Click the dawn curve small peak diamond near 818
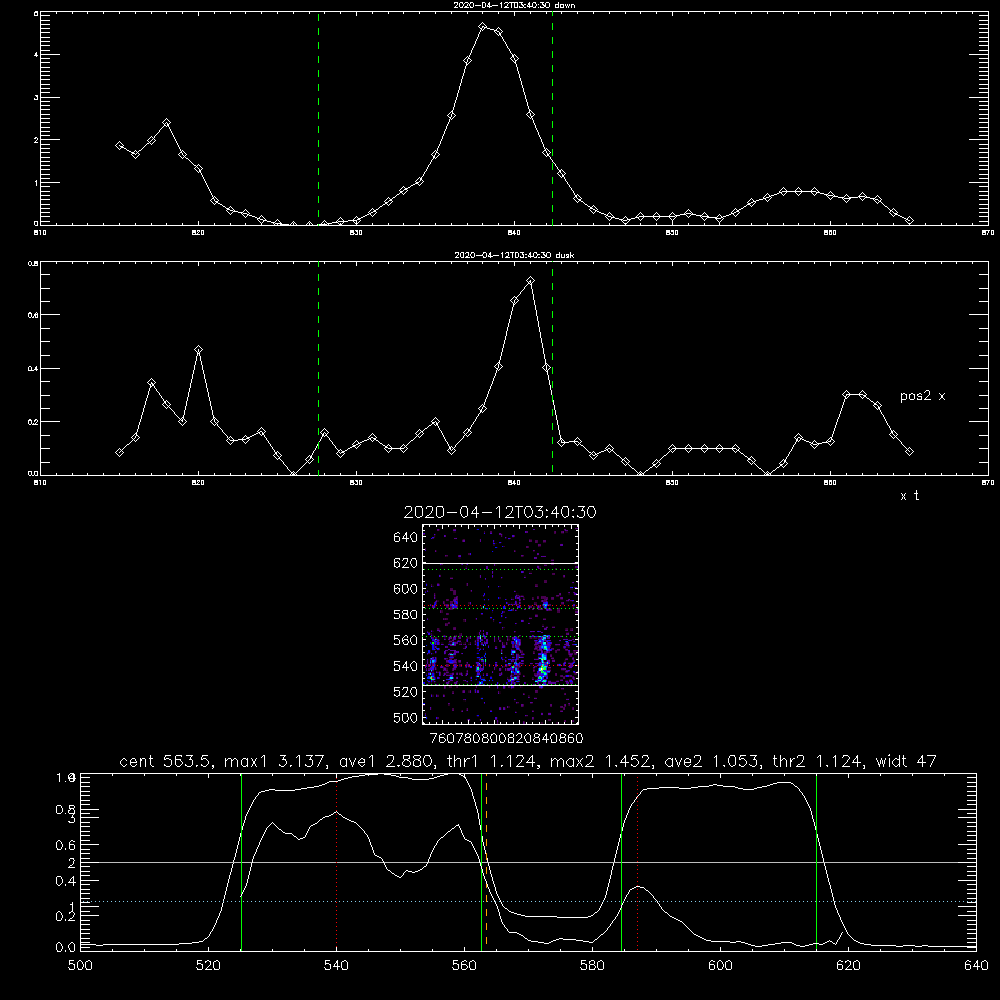The width and height of the screenshot is (1000, 1000). pyautogui.click(x=166, y=122)
